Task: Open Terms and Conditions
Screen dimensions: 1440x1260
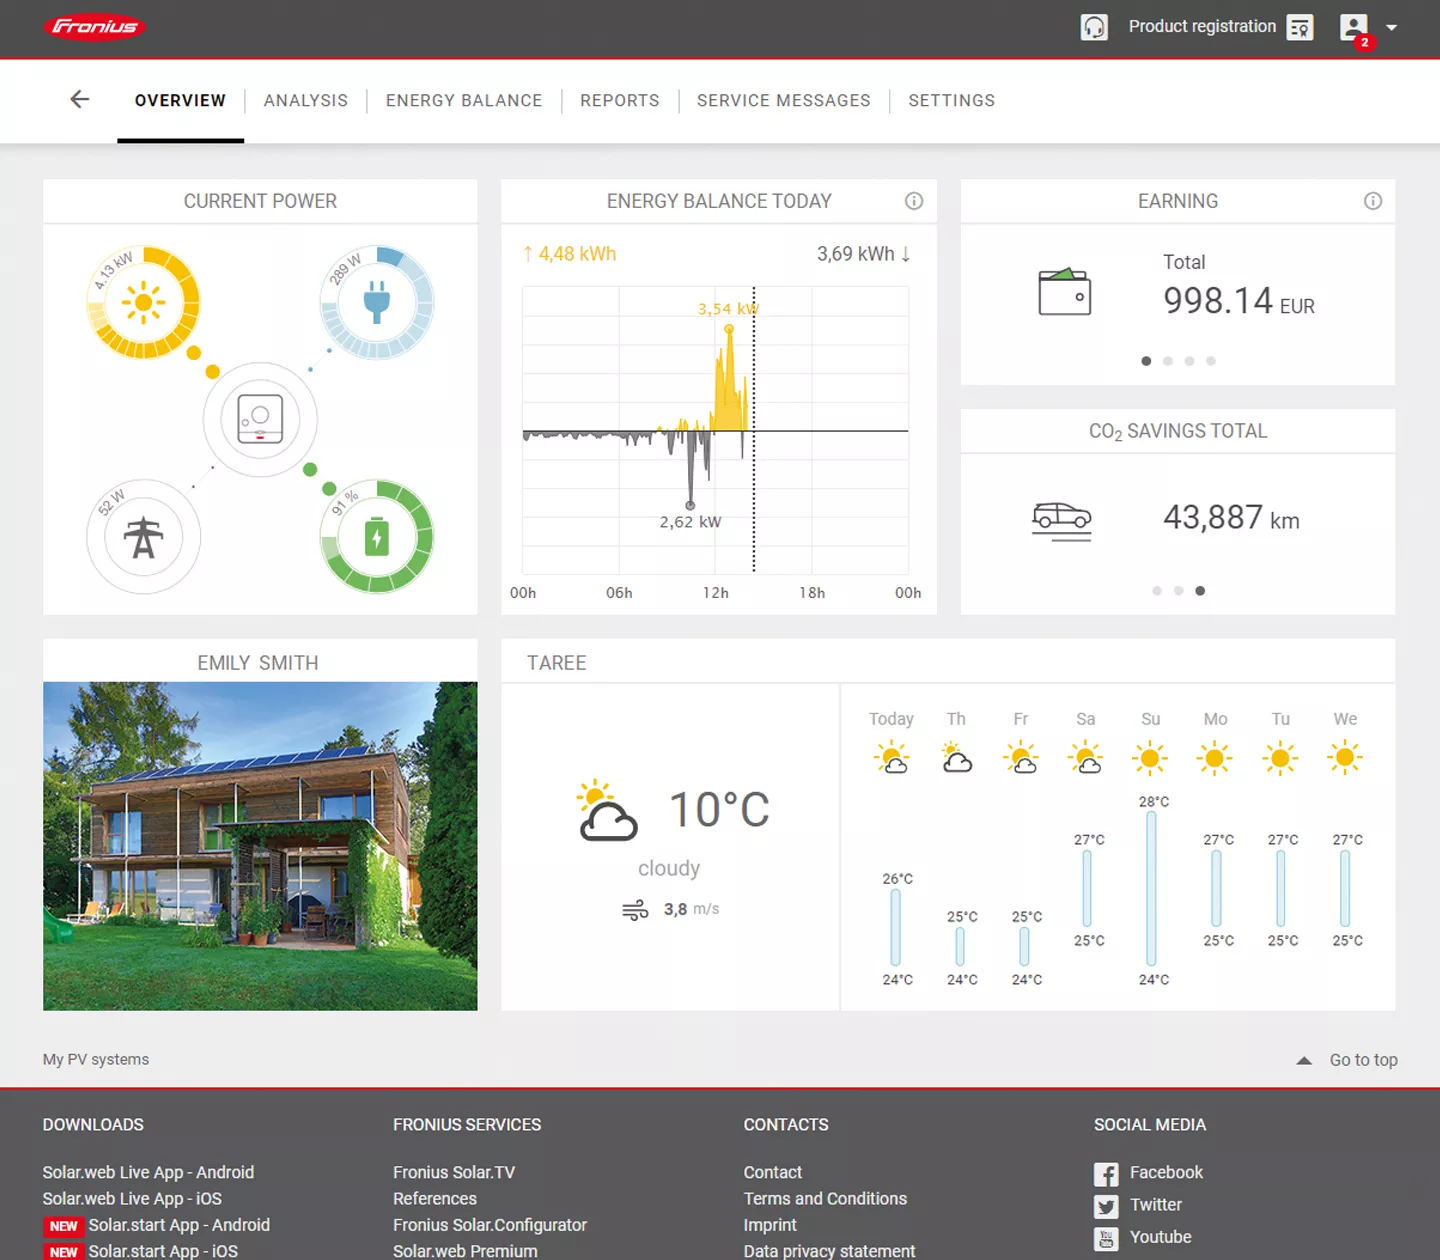Action: [x=825, y=1198]
